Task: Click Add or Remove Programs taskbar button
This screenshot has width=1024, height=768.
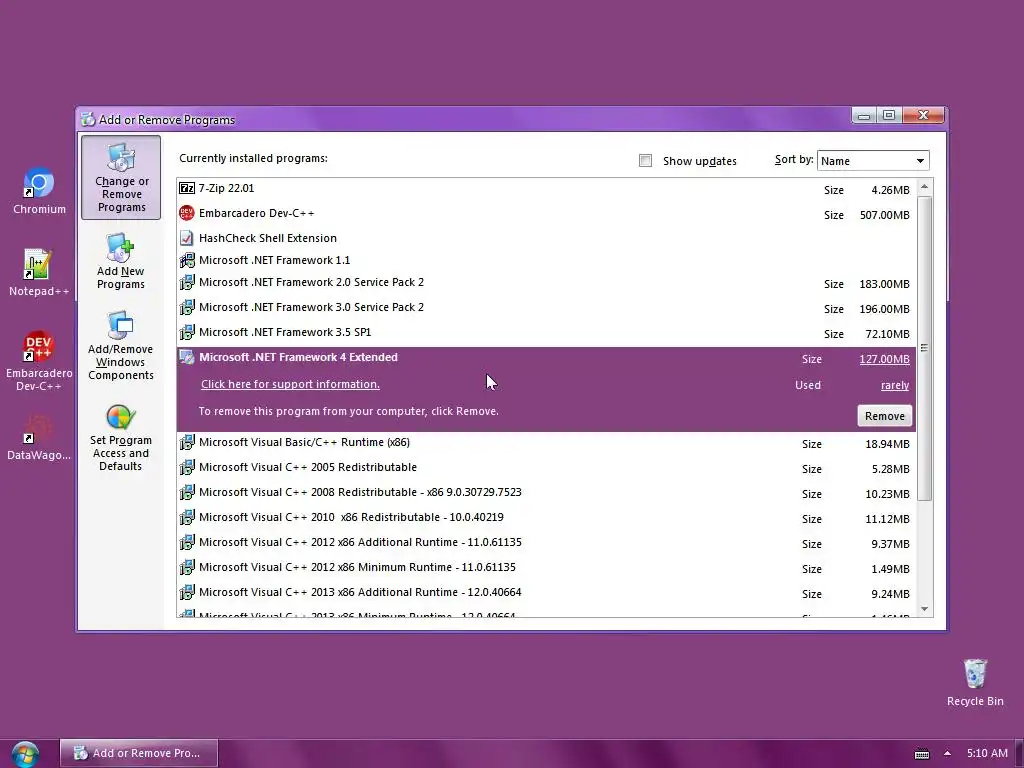Action: [138, 753]
